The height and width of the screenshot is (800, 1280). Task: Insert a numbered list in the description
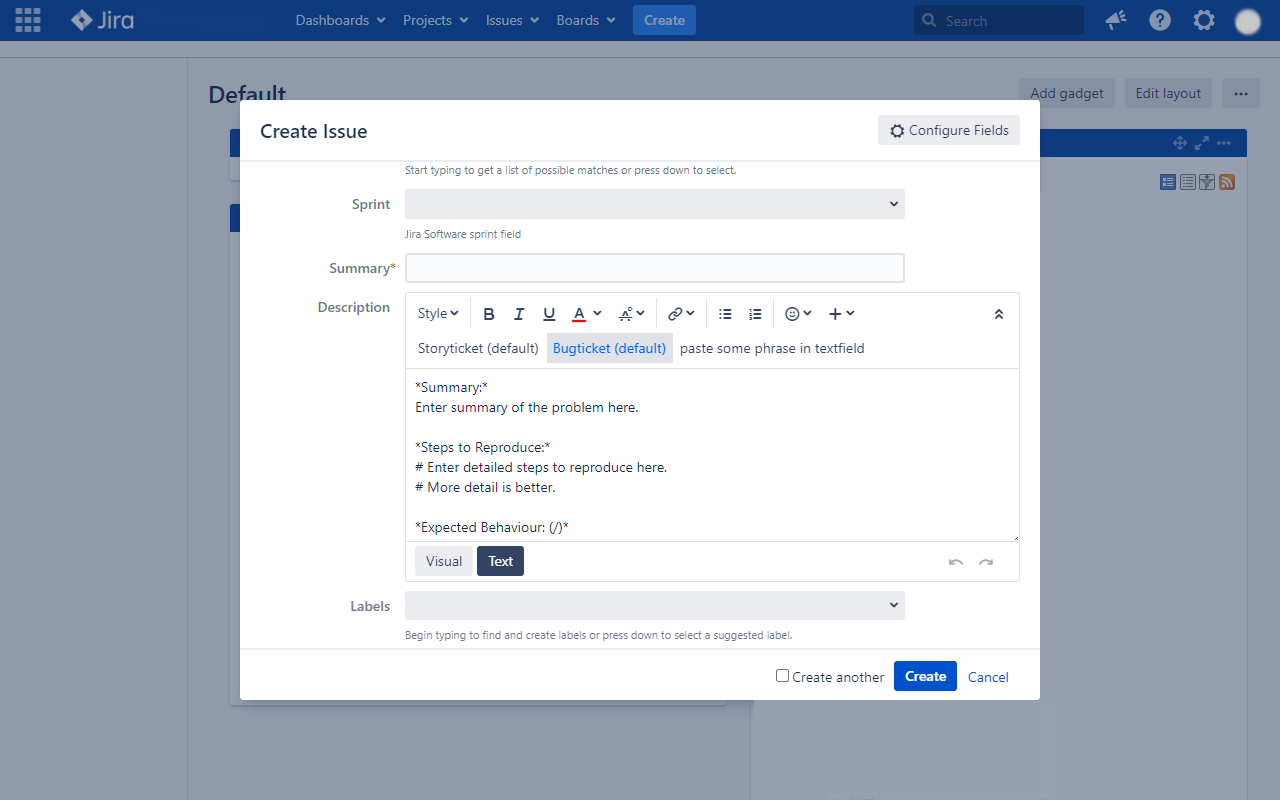[754, 313]
